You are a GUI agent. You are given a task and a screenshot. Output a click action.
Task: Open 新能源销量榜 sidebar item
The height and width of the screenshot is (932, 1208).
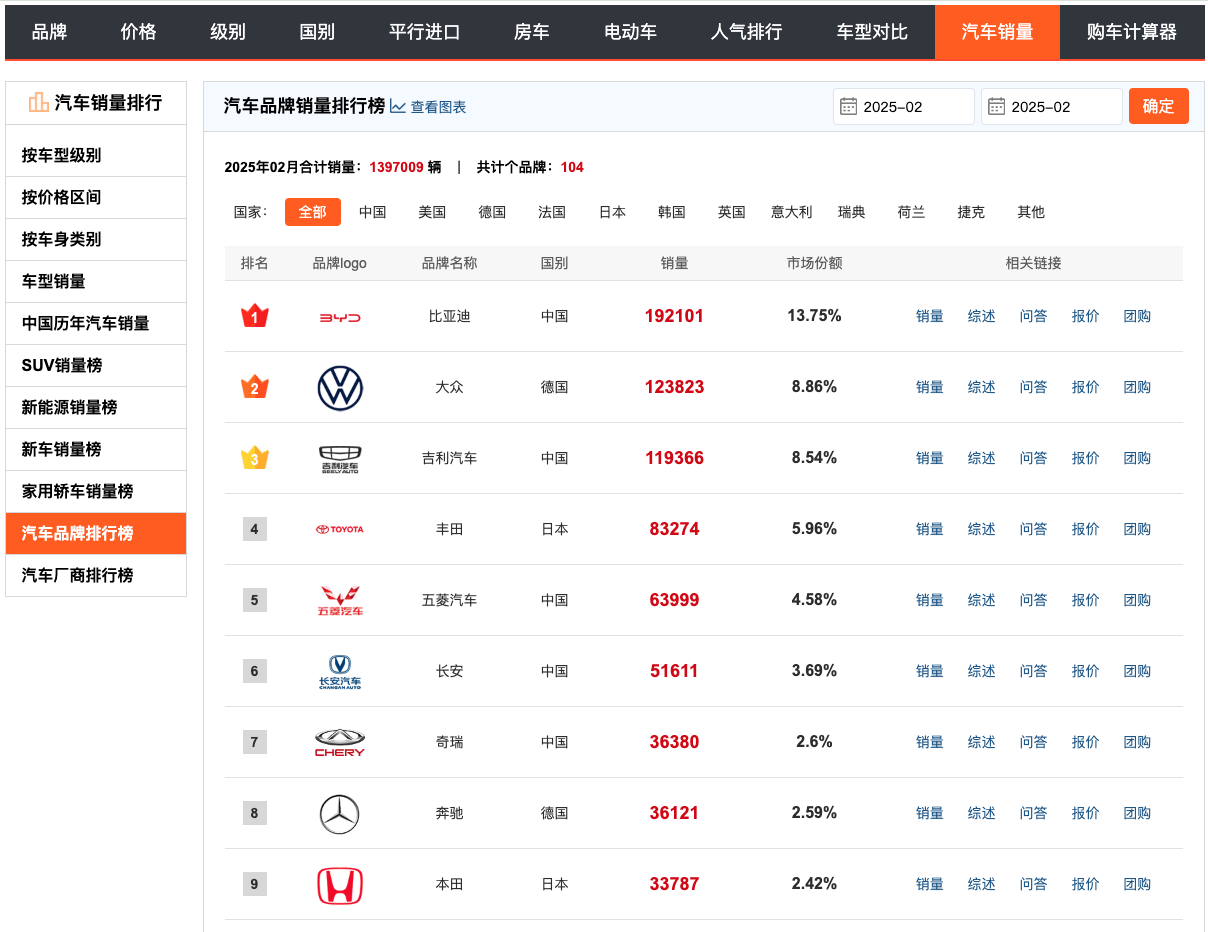96,407
